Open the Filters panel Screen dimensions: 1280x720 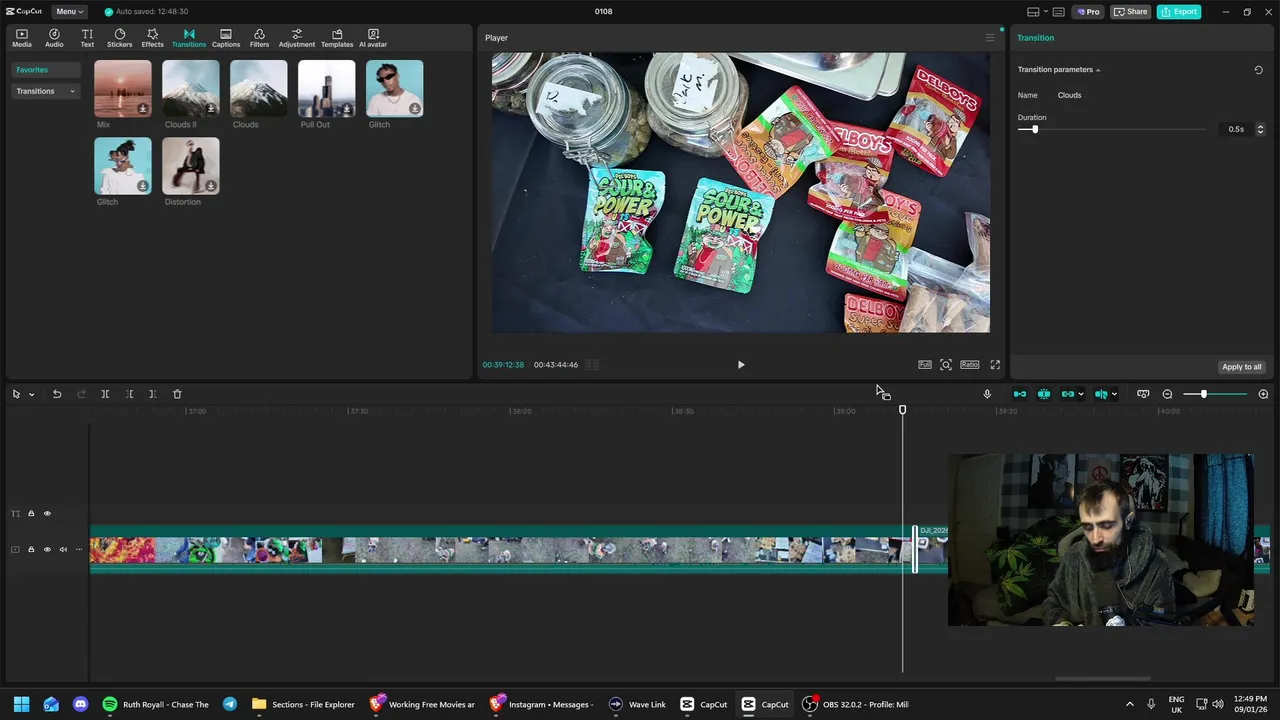[259, 38]
